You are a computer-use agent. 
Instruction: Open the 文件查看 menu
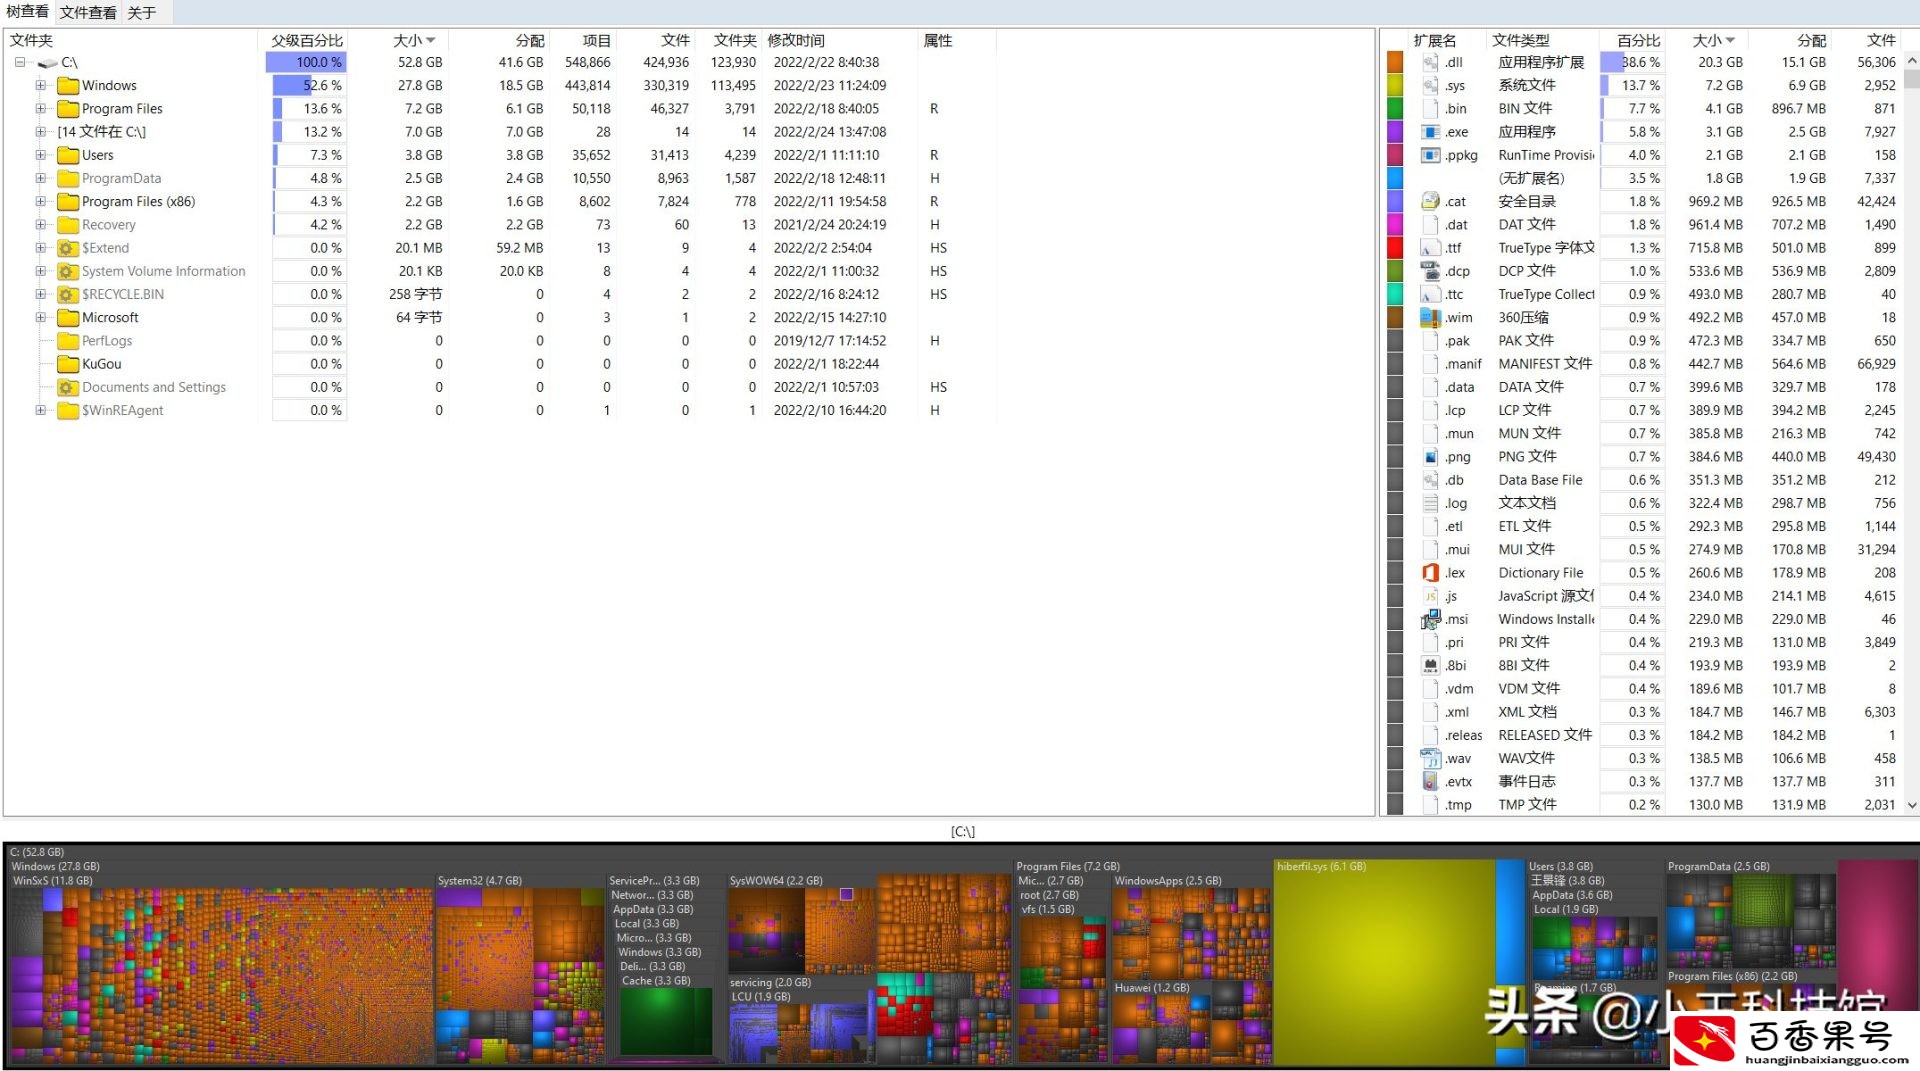88,12
